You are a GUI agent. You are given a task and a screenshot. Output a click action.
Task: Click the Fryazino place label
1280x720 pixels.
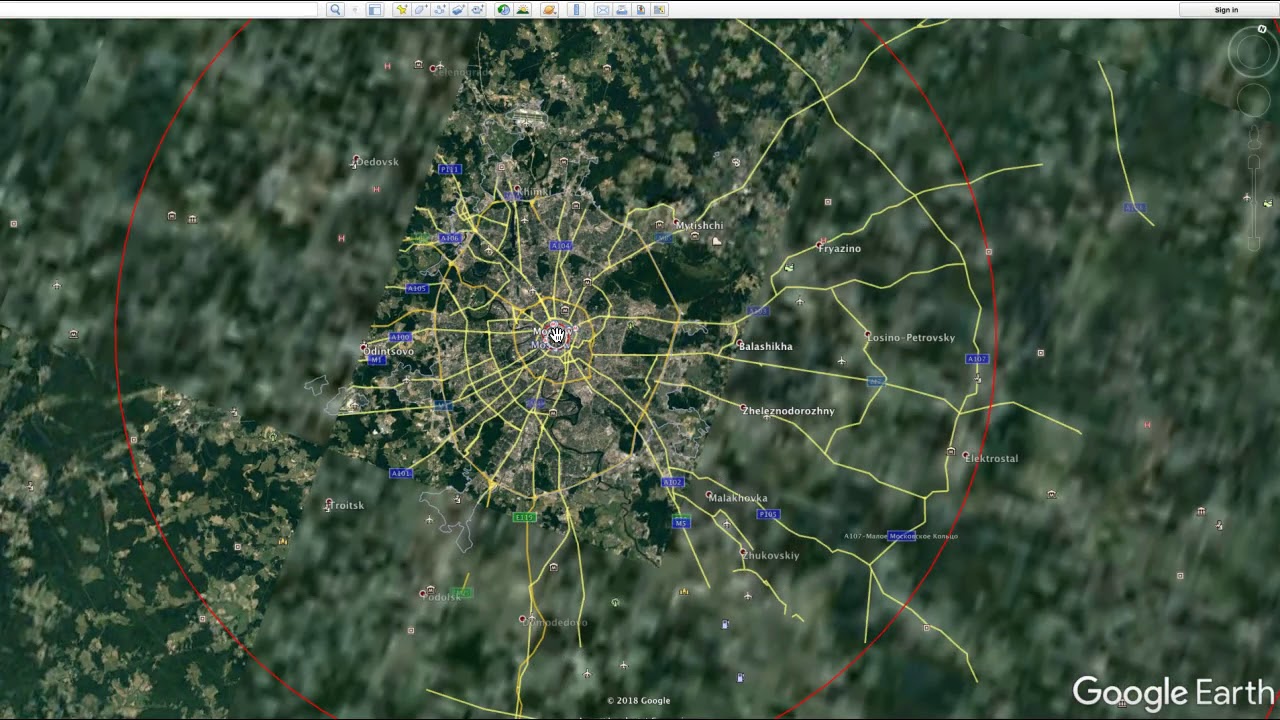[839, 248]
